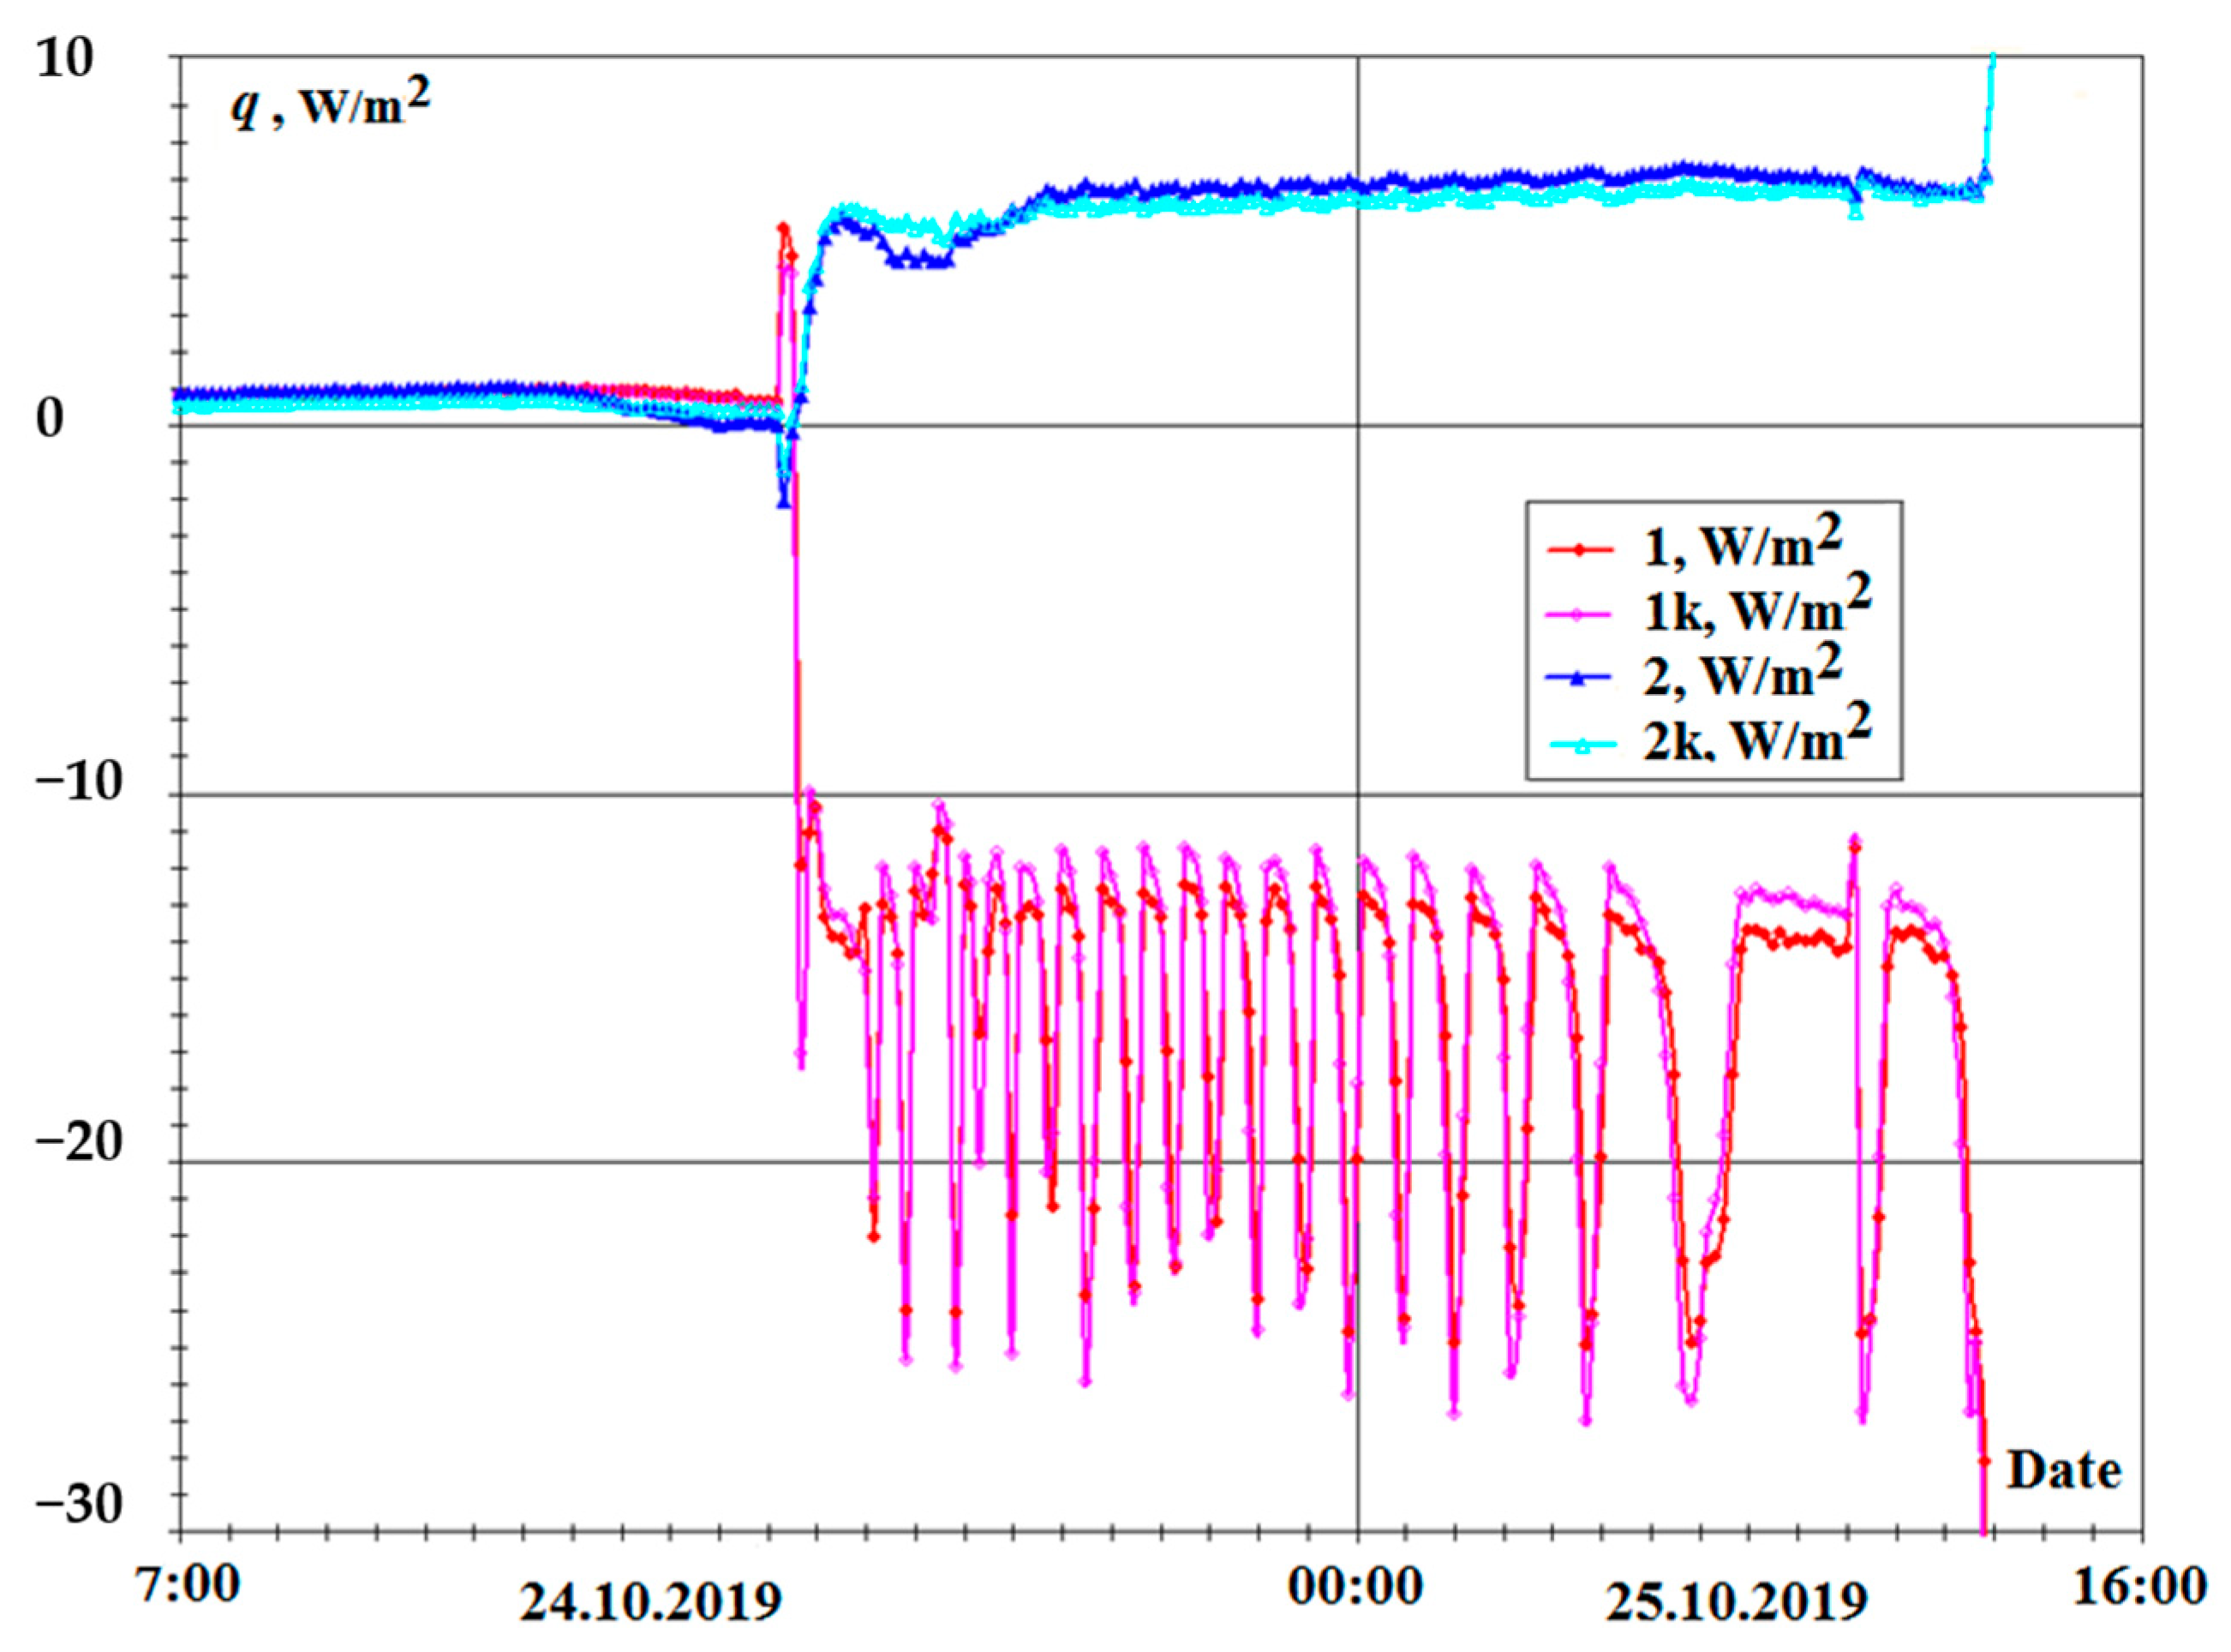Click the 0 y-axis tick label
Viewport: 2231px width, 1652px height.
[50, 418]
